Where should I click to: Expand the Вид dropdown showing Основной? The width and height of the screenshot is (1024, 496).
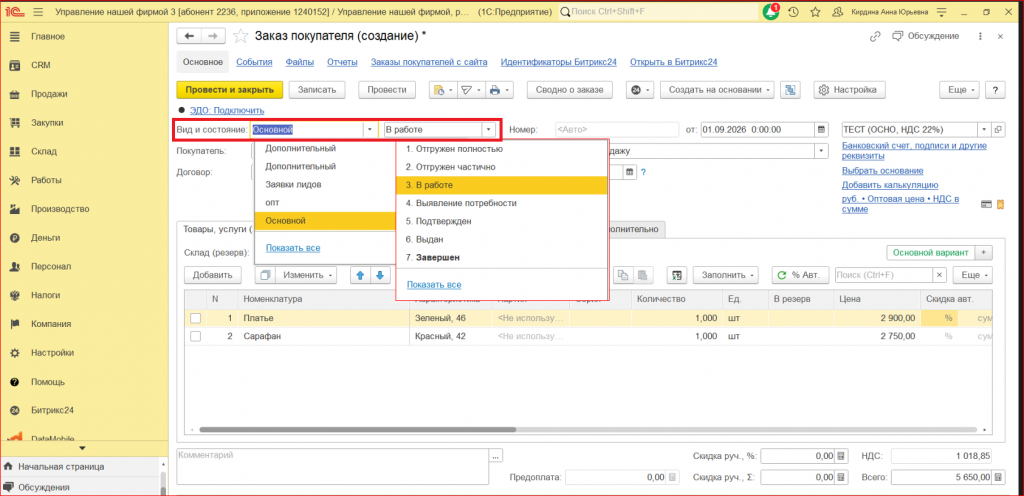click(370, 130)
